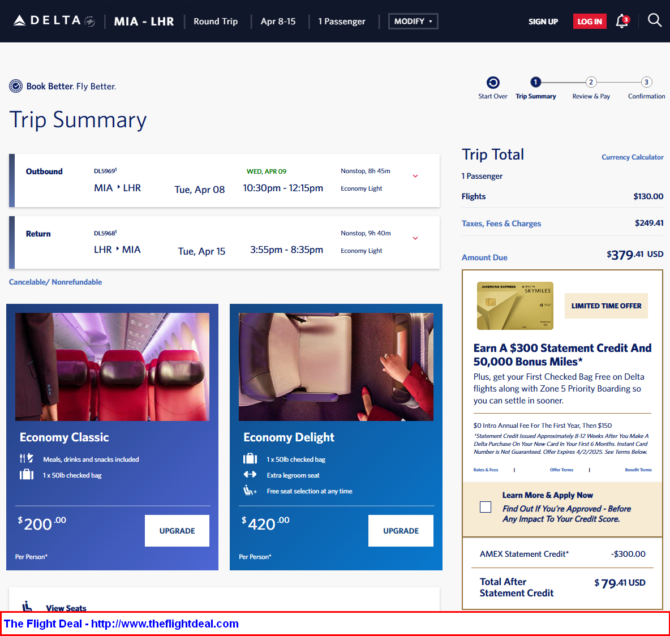Expand the Return flight details chevron
Image resolution: width=670 pixels, height=636 pixels.
(415, 238)
